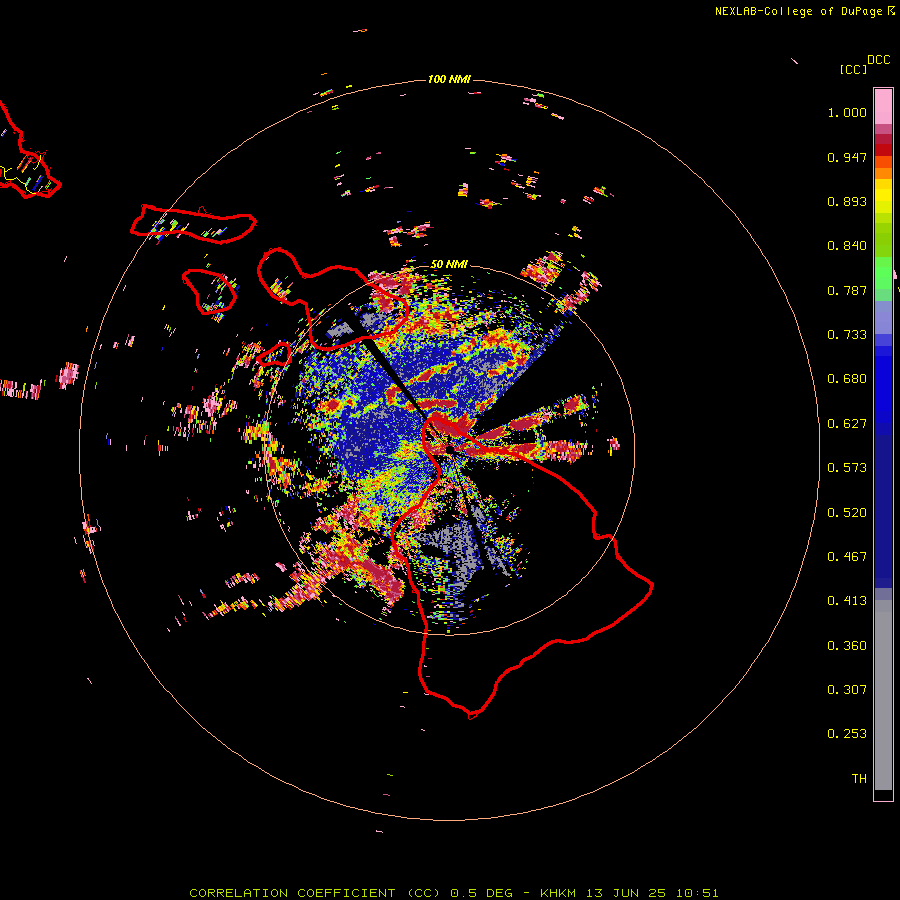Screen dimensions: 900x900
Task: Click the 100 NMI range ring label
Action: click(x=449, y=79)
